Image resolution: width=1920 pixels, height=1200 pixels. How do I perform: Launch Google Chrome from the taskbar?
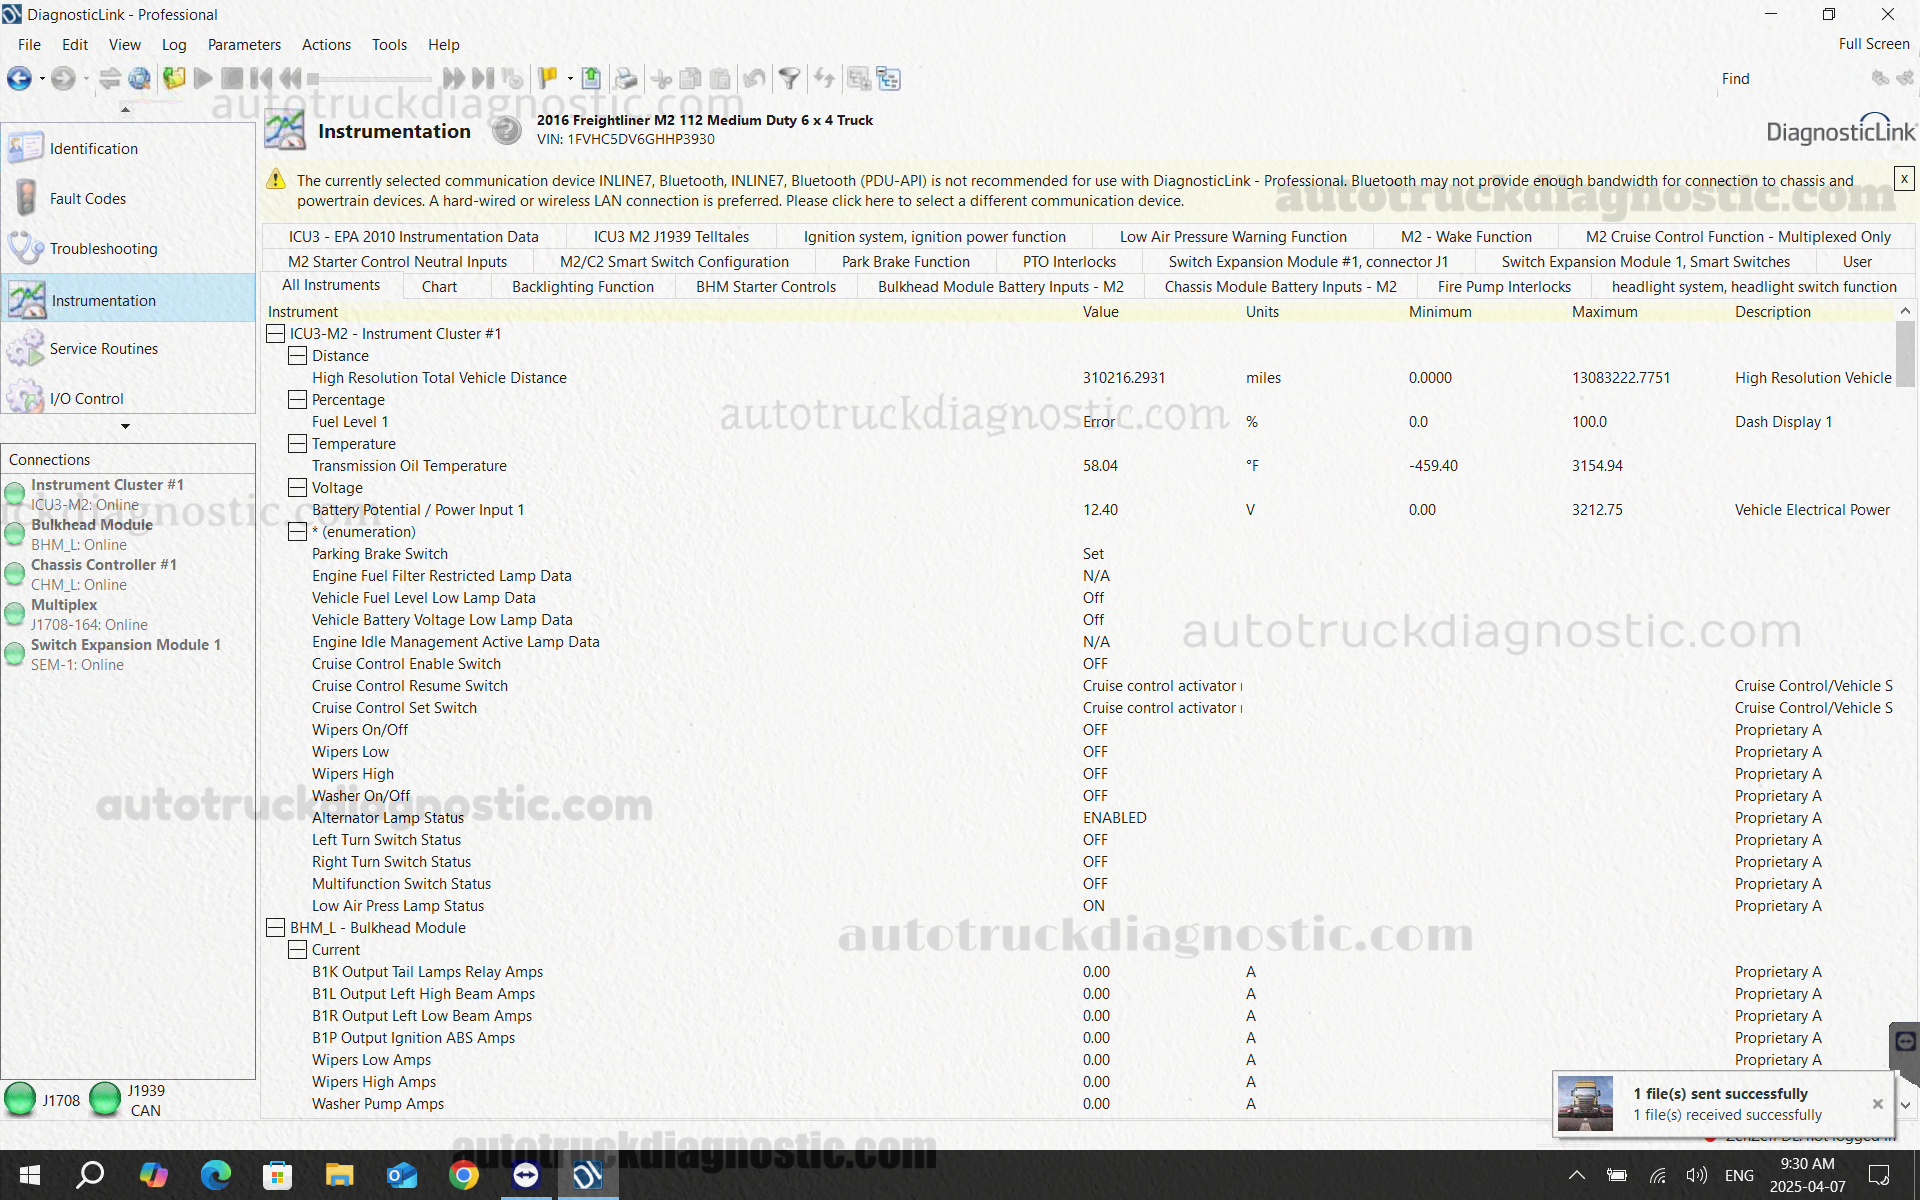pos(464,1175)
